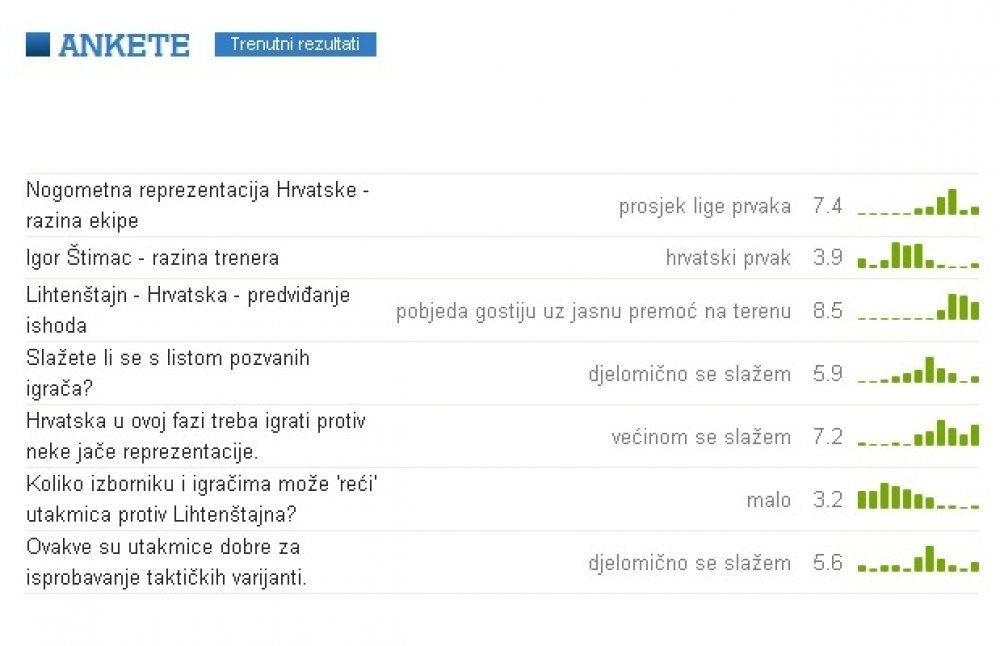
Task: Open the Trenutni rezultati tab
Action: (295, 44)
